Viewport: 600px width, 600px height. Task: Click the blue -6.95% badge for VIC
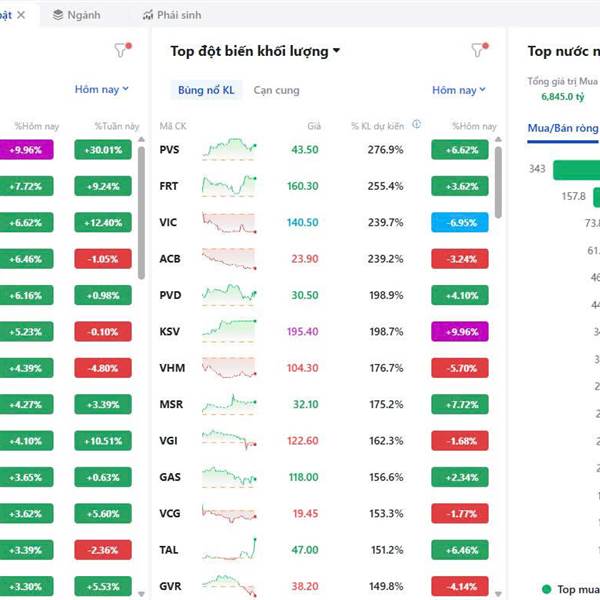pos(460,222)
